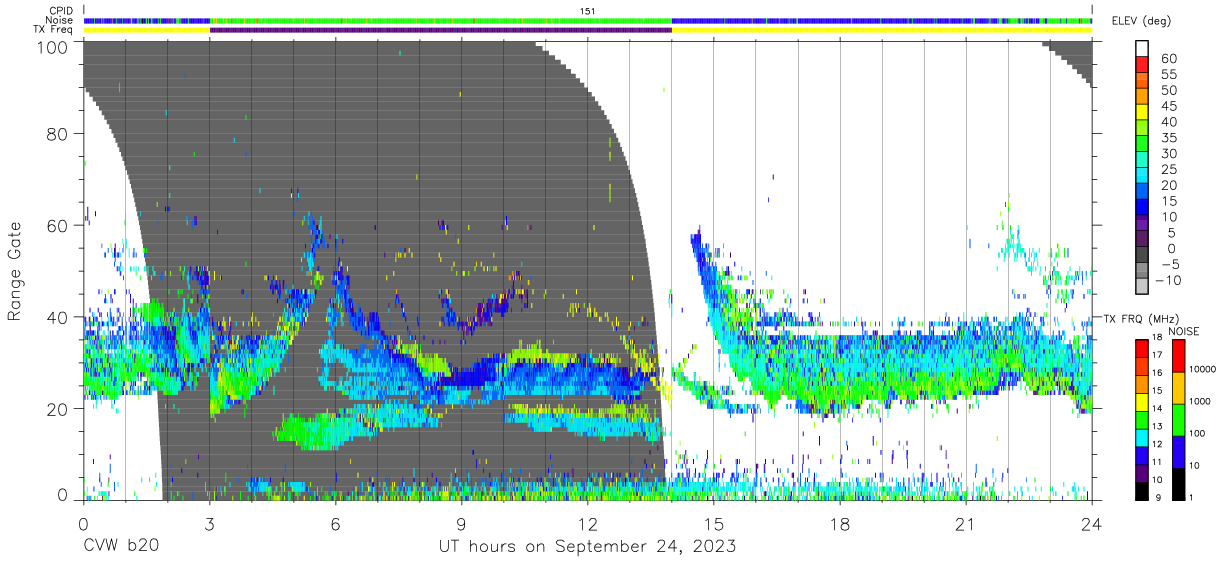Image resolution: width=1228 pixels, height=567 pixels.
Task: Select ELEV legend value '−10'
Action: [x=1170, y=280]
